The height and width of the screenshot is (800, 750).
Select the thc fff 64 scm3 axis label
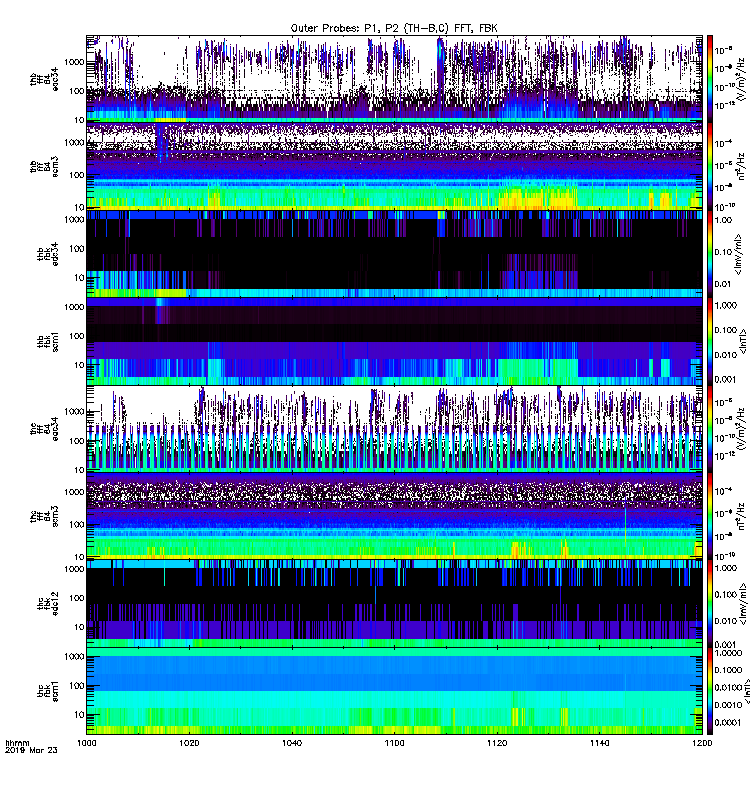click(44, 516)
